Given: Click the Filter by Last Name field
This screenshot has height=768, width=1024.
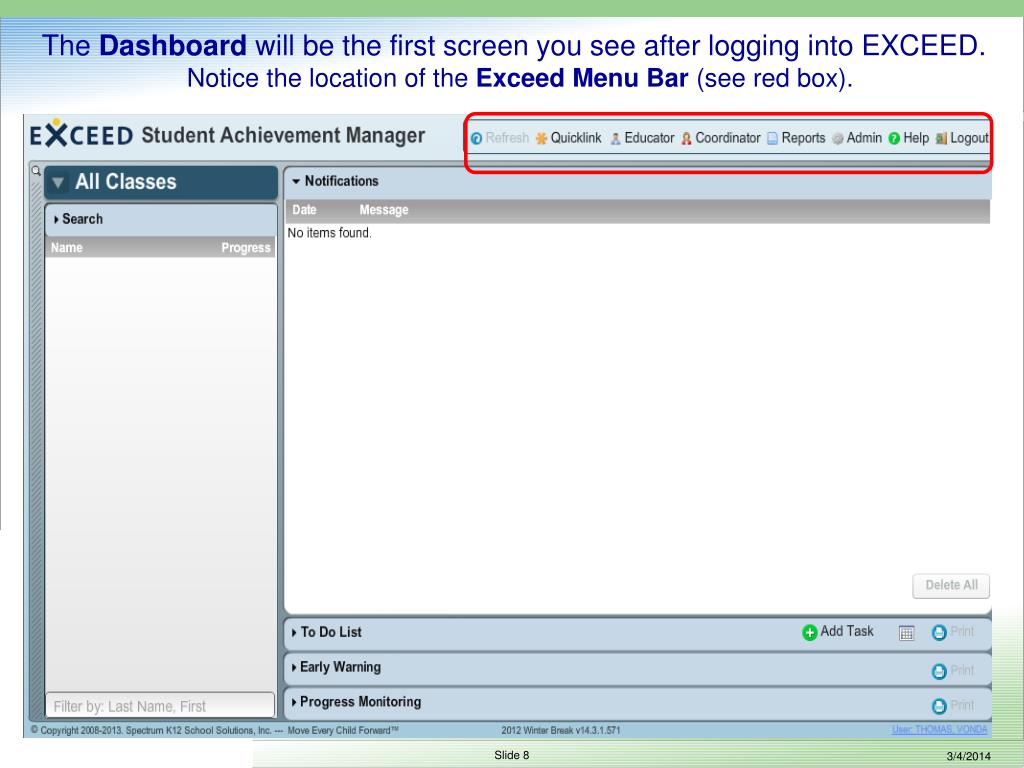Looking at the screenshot, I should tap(160, 706).
